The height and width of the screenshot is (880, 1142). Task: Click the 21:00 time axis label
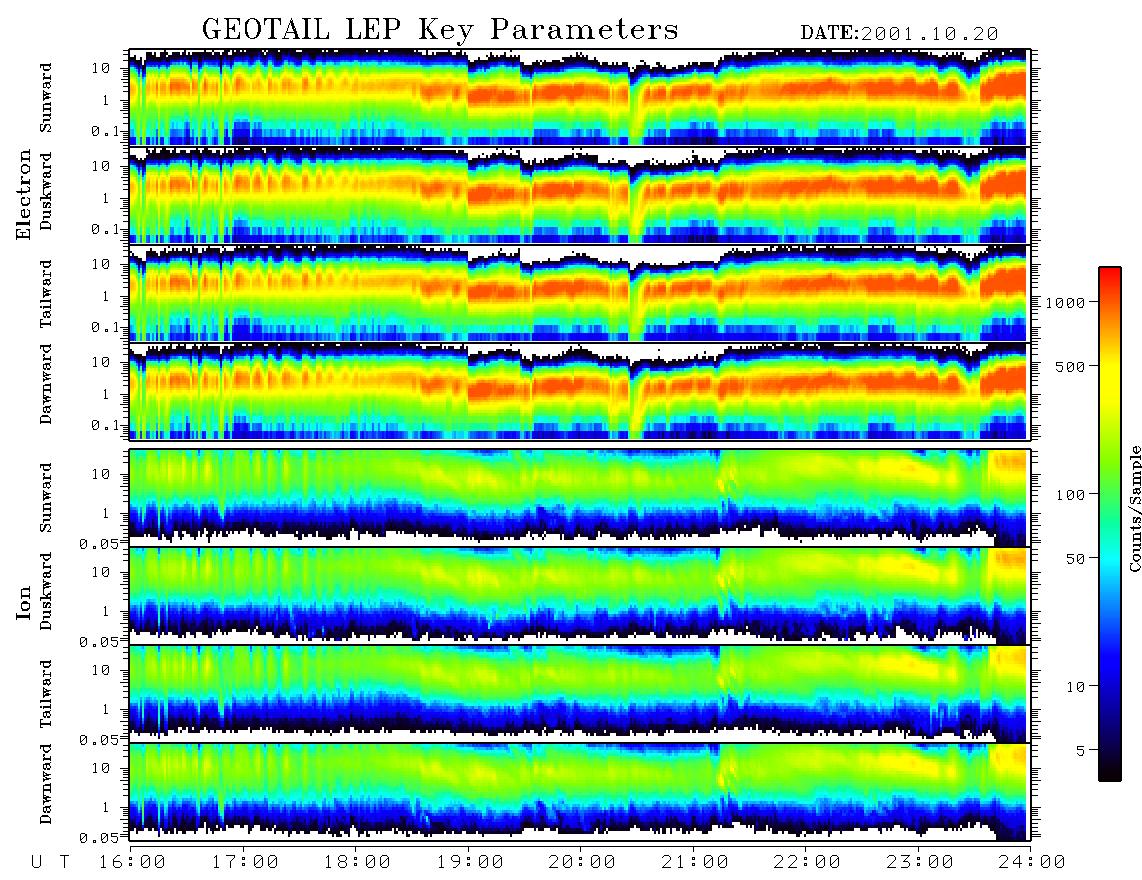[x=694, y=862]
